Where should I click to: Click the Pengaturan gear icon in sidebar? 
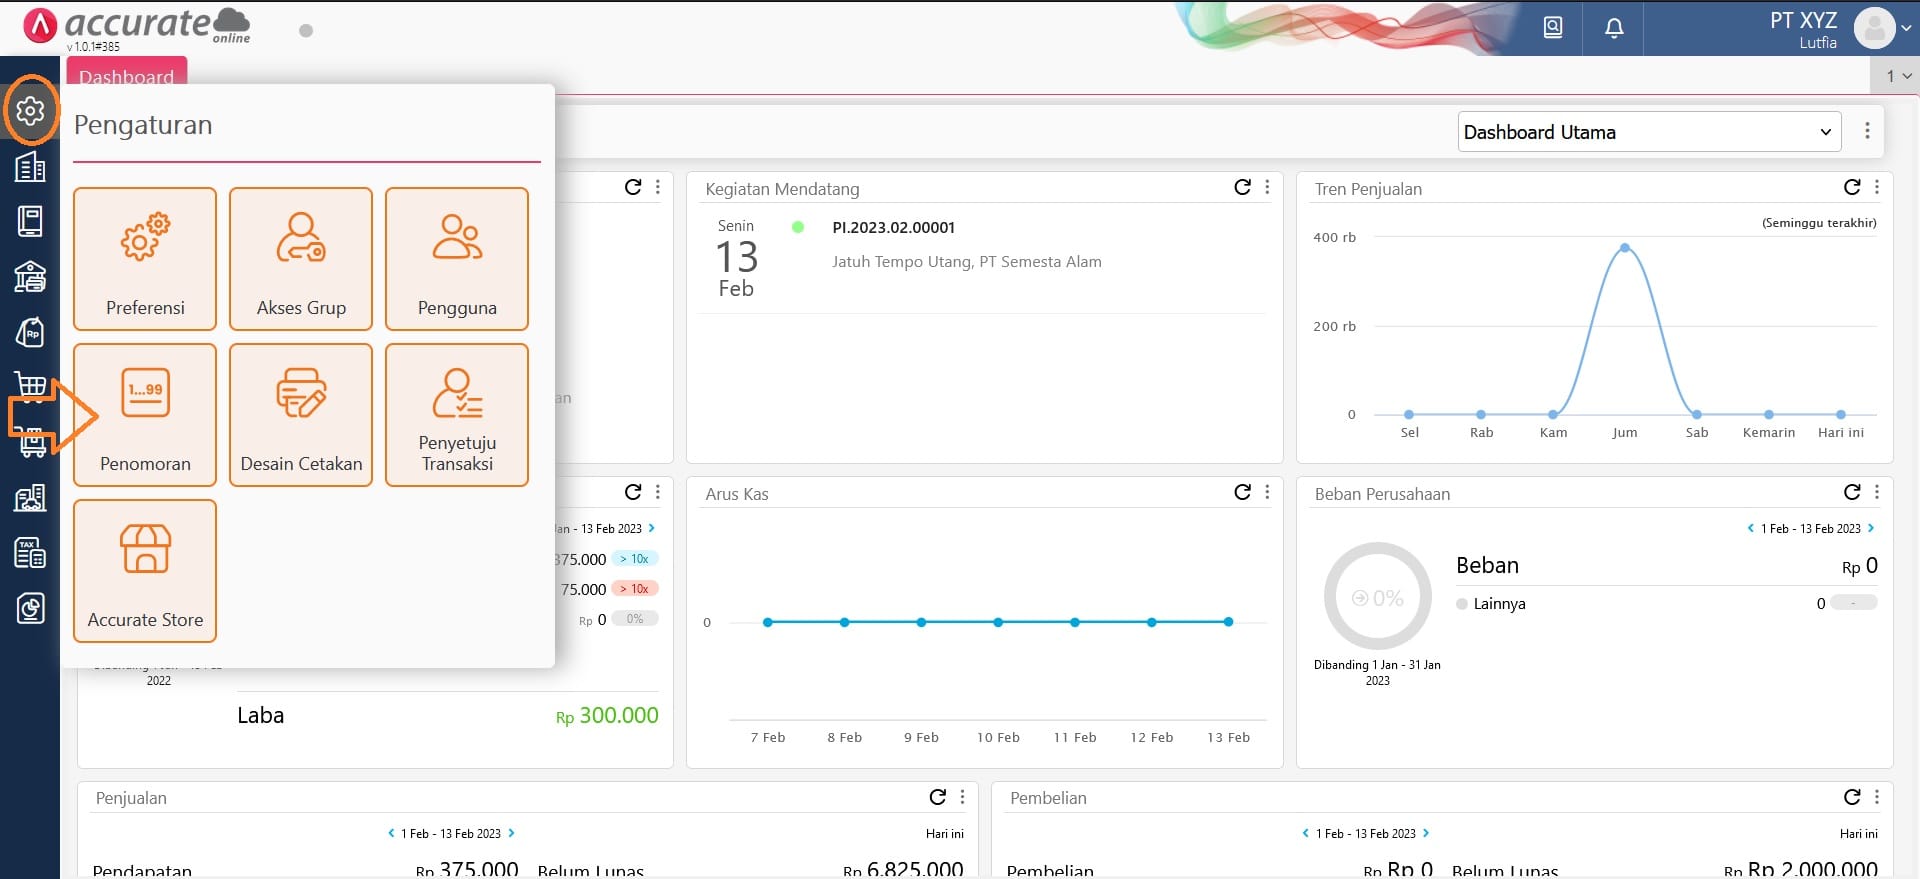point(31,110)
